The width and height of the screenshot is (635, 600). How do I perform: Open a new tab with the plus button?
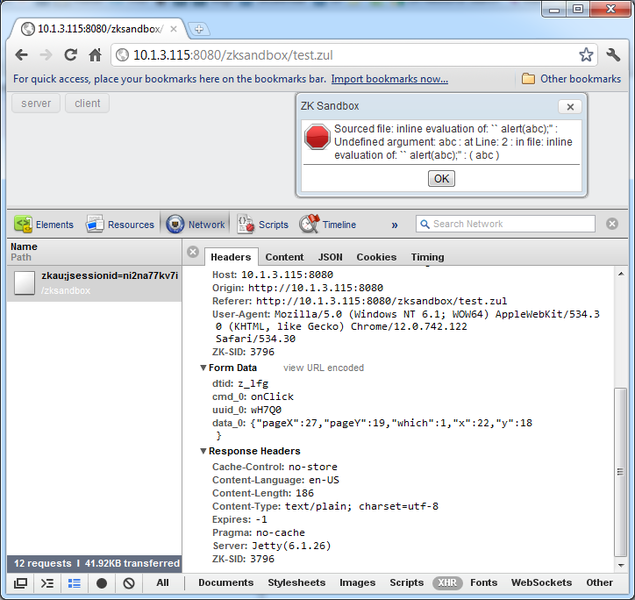tap(199, 29)
